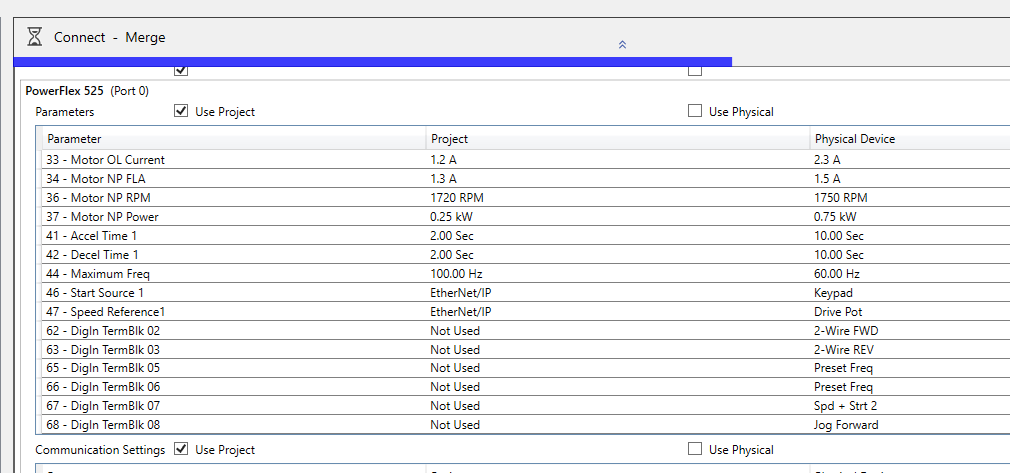Image resolution: width=1010 pixels, height=473 pixels.
Task: Click the Parameter column header
Action: click(234, 139)
